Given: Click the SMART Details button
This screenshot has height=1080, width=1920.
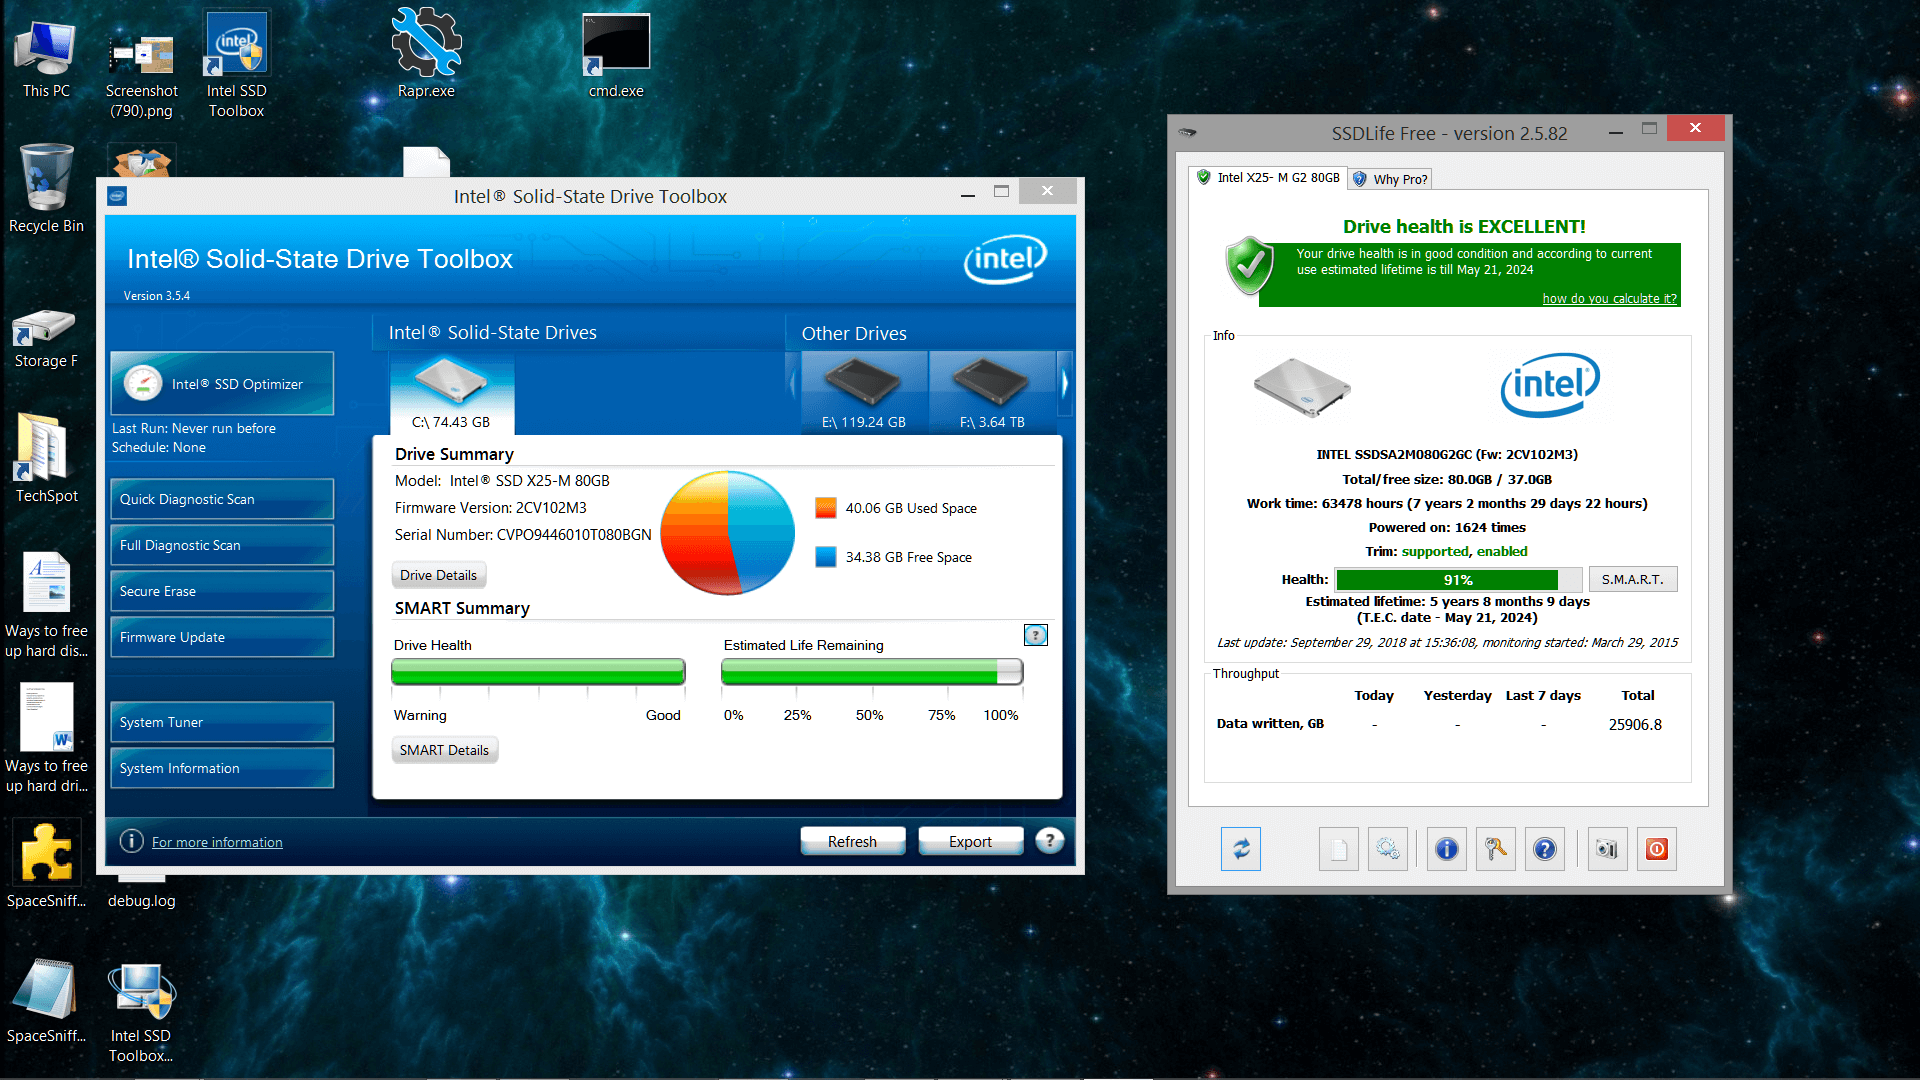Looking at the screenshot, I should (445, 750).
